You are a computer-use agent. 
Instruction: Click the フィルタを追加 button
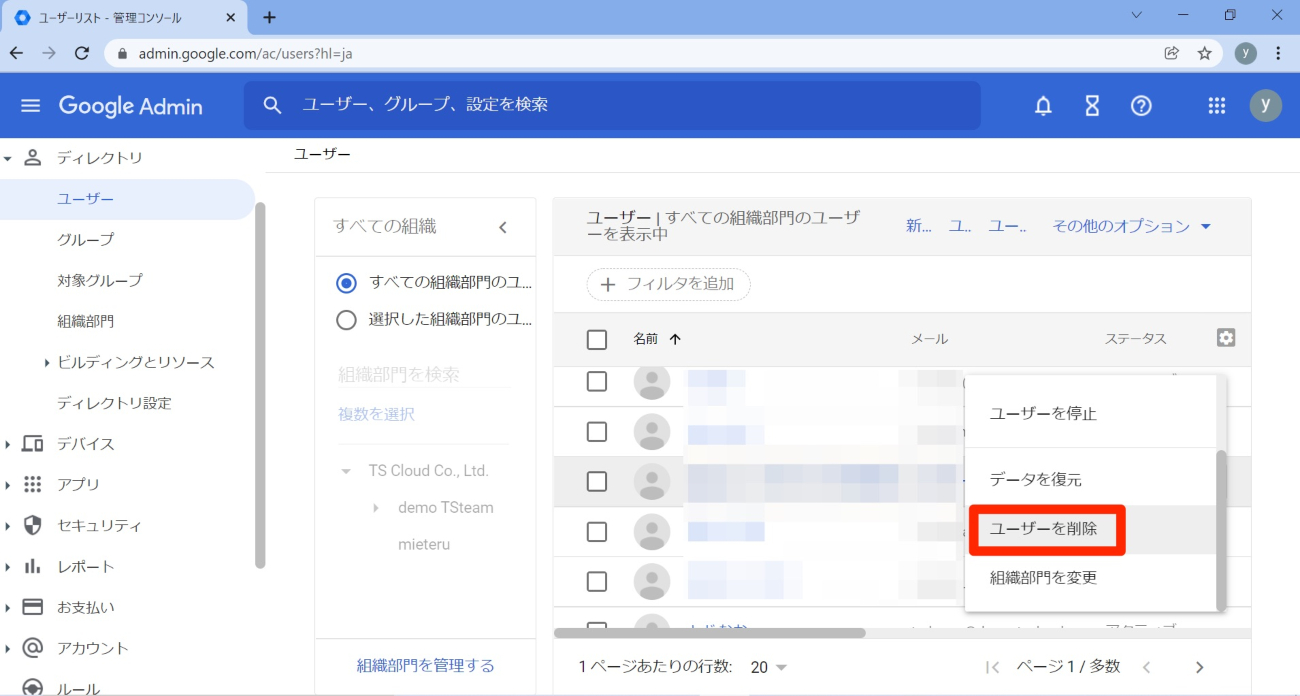click(x=668, y=284)
